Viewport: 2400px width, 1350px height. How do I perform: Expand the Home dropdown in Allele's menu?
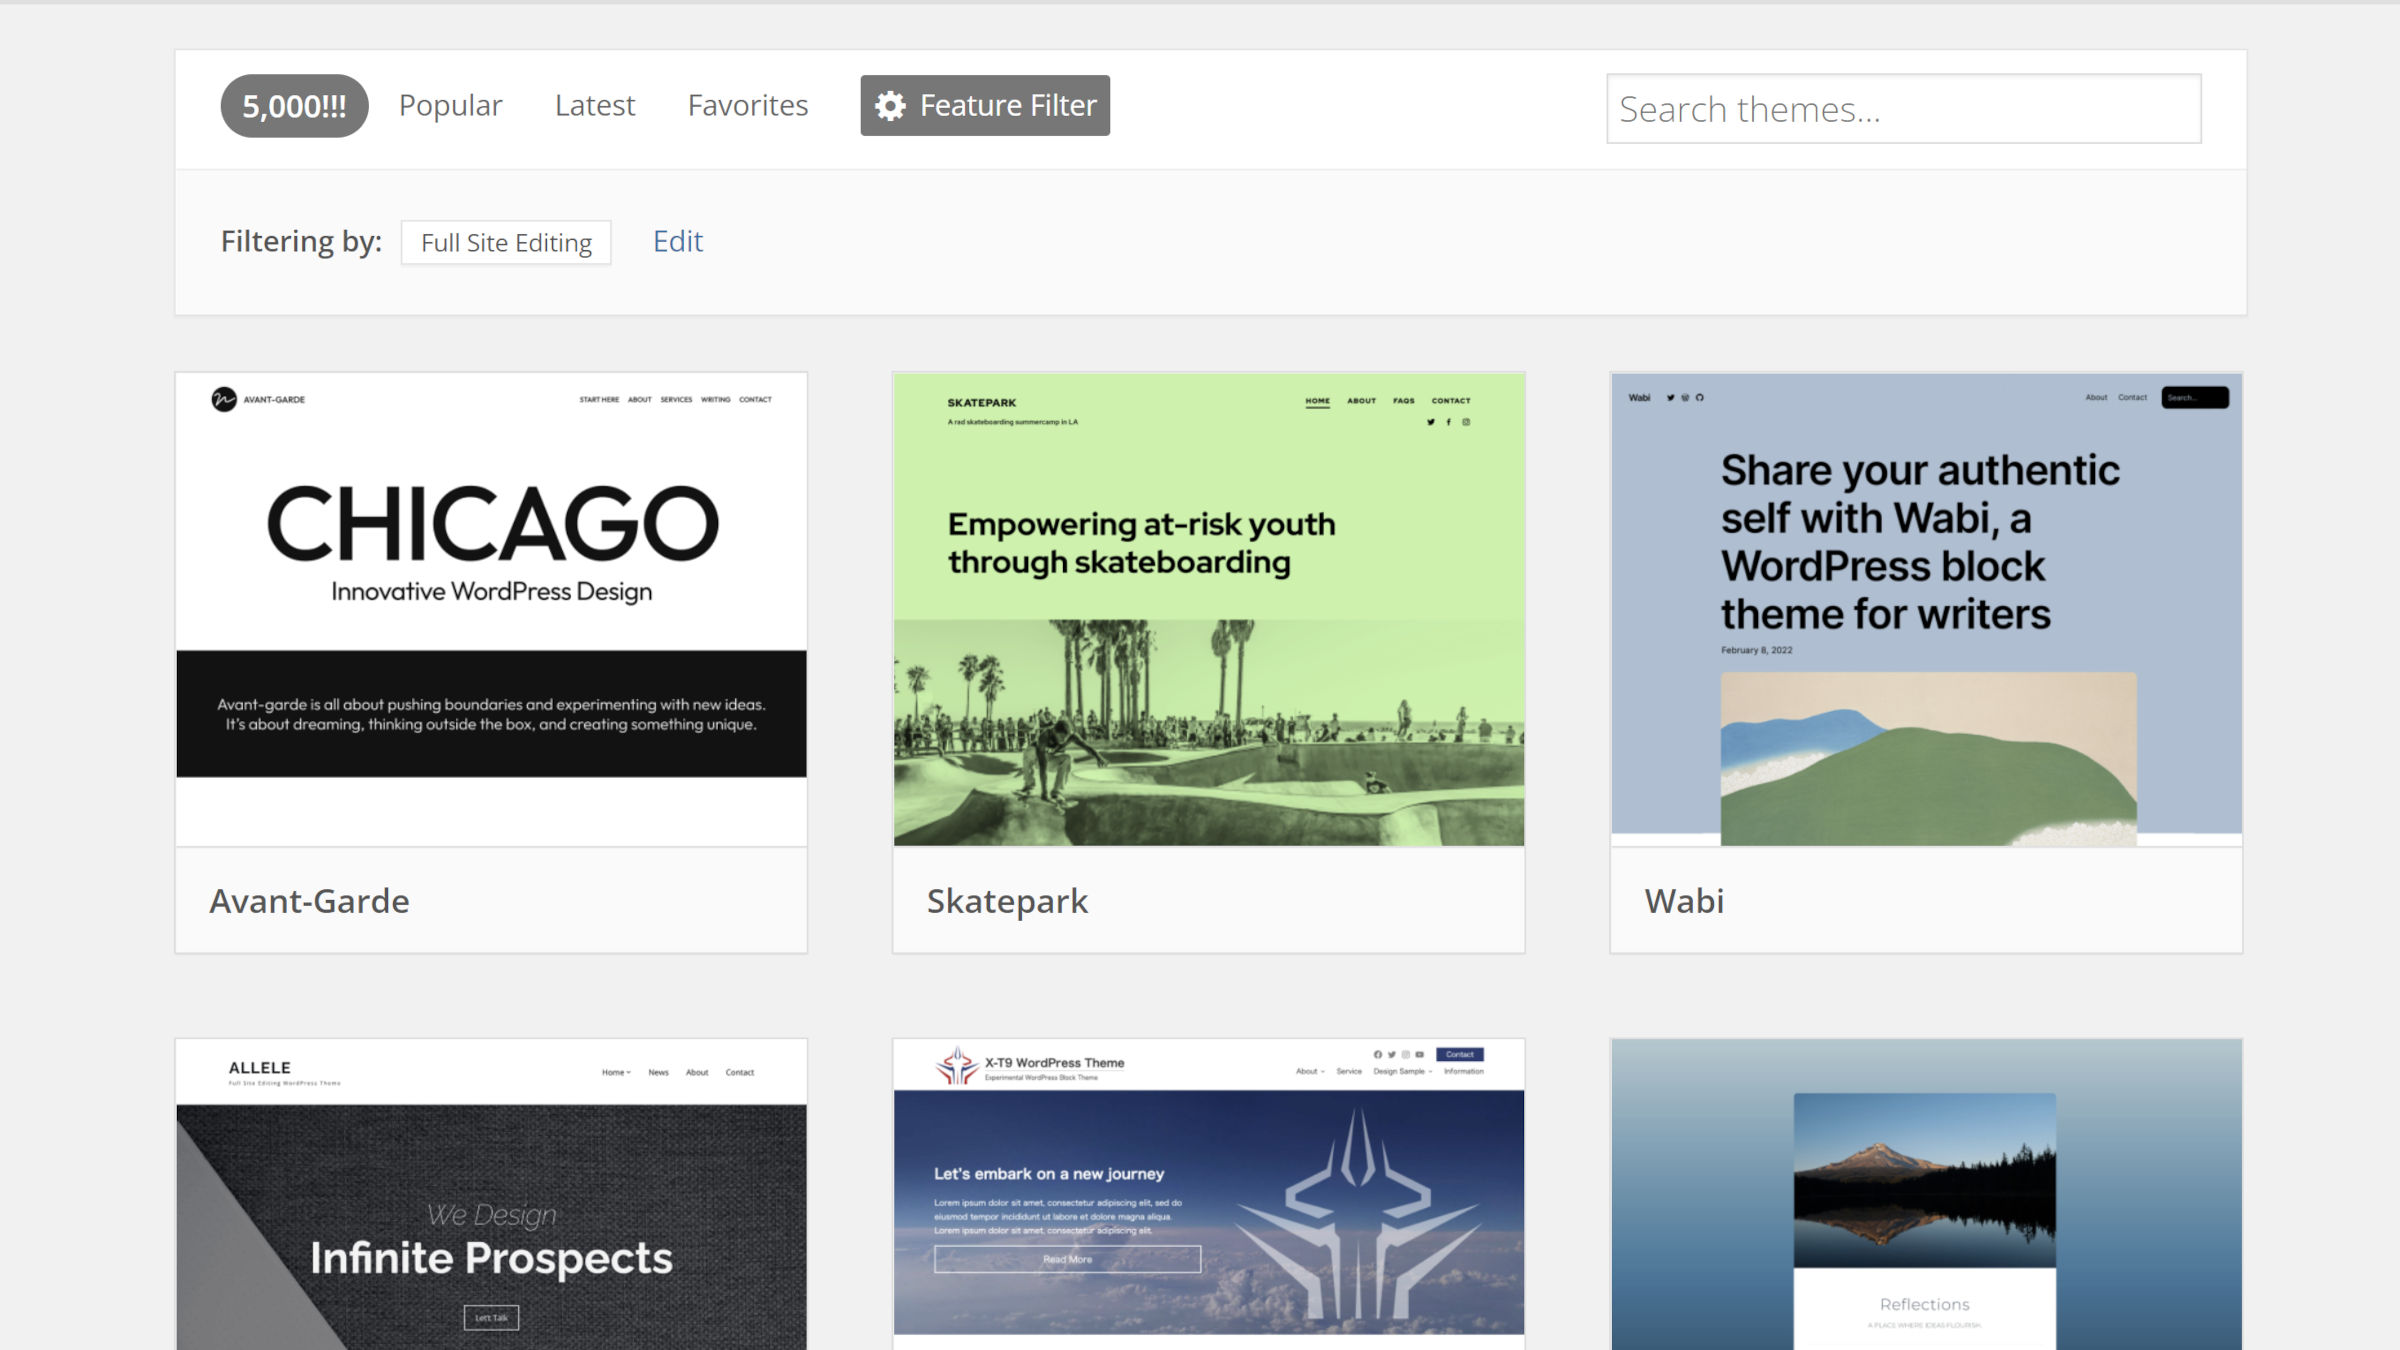(x=615, y=1070)
